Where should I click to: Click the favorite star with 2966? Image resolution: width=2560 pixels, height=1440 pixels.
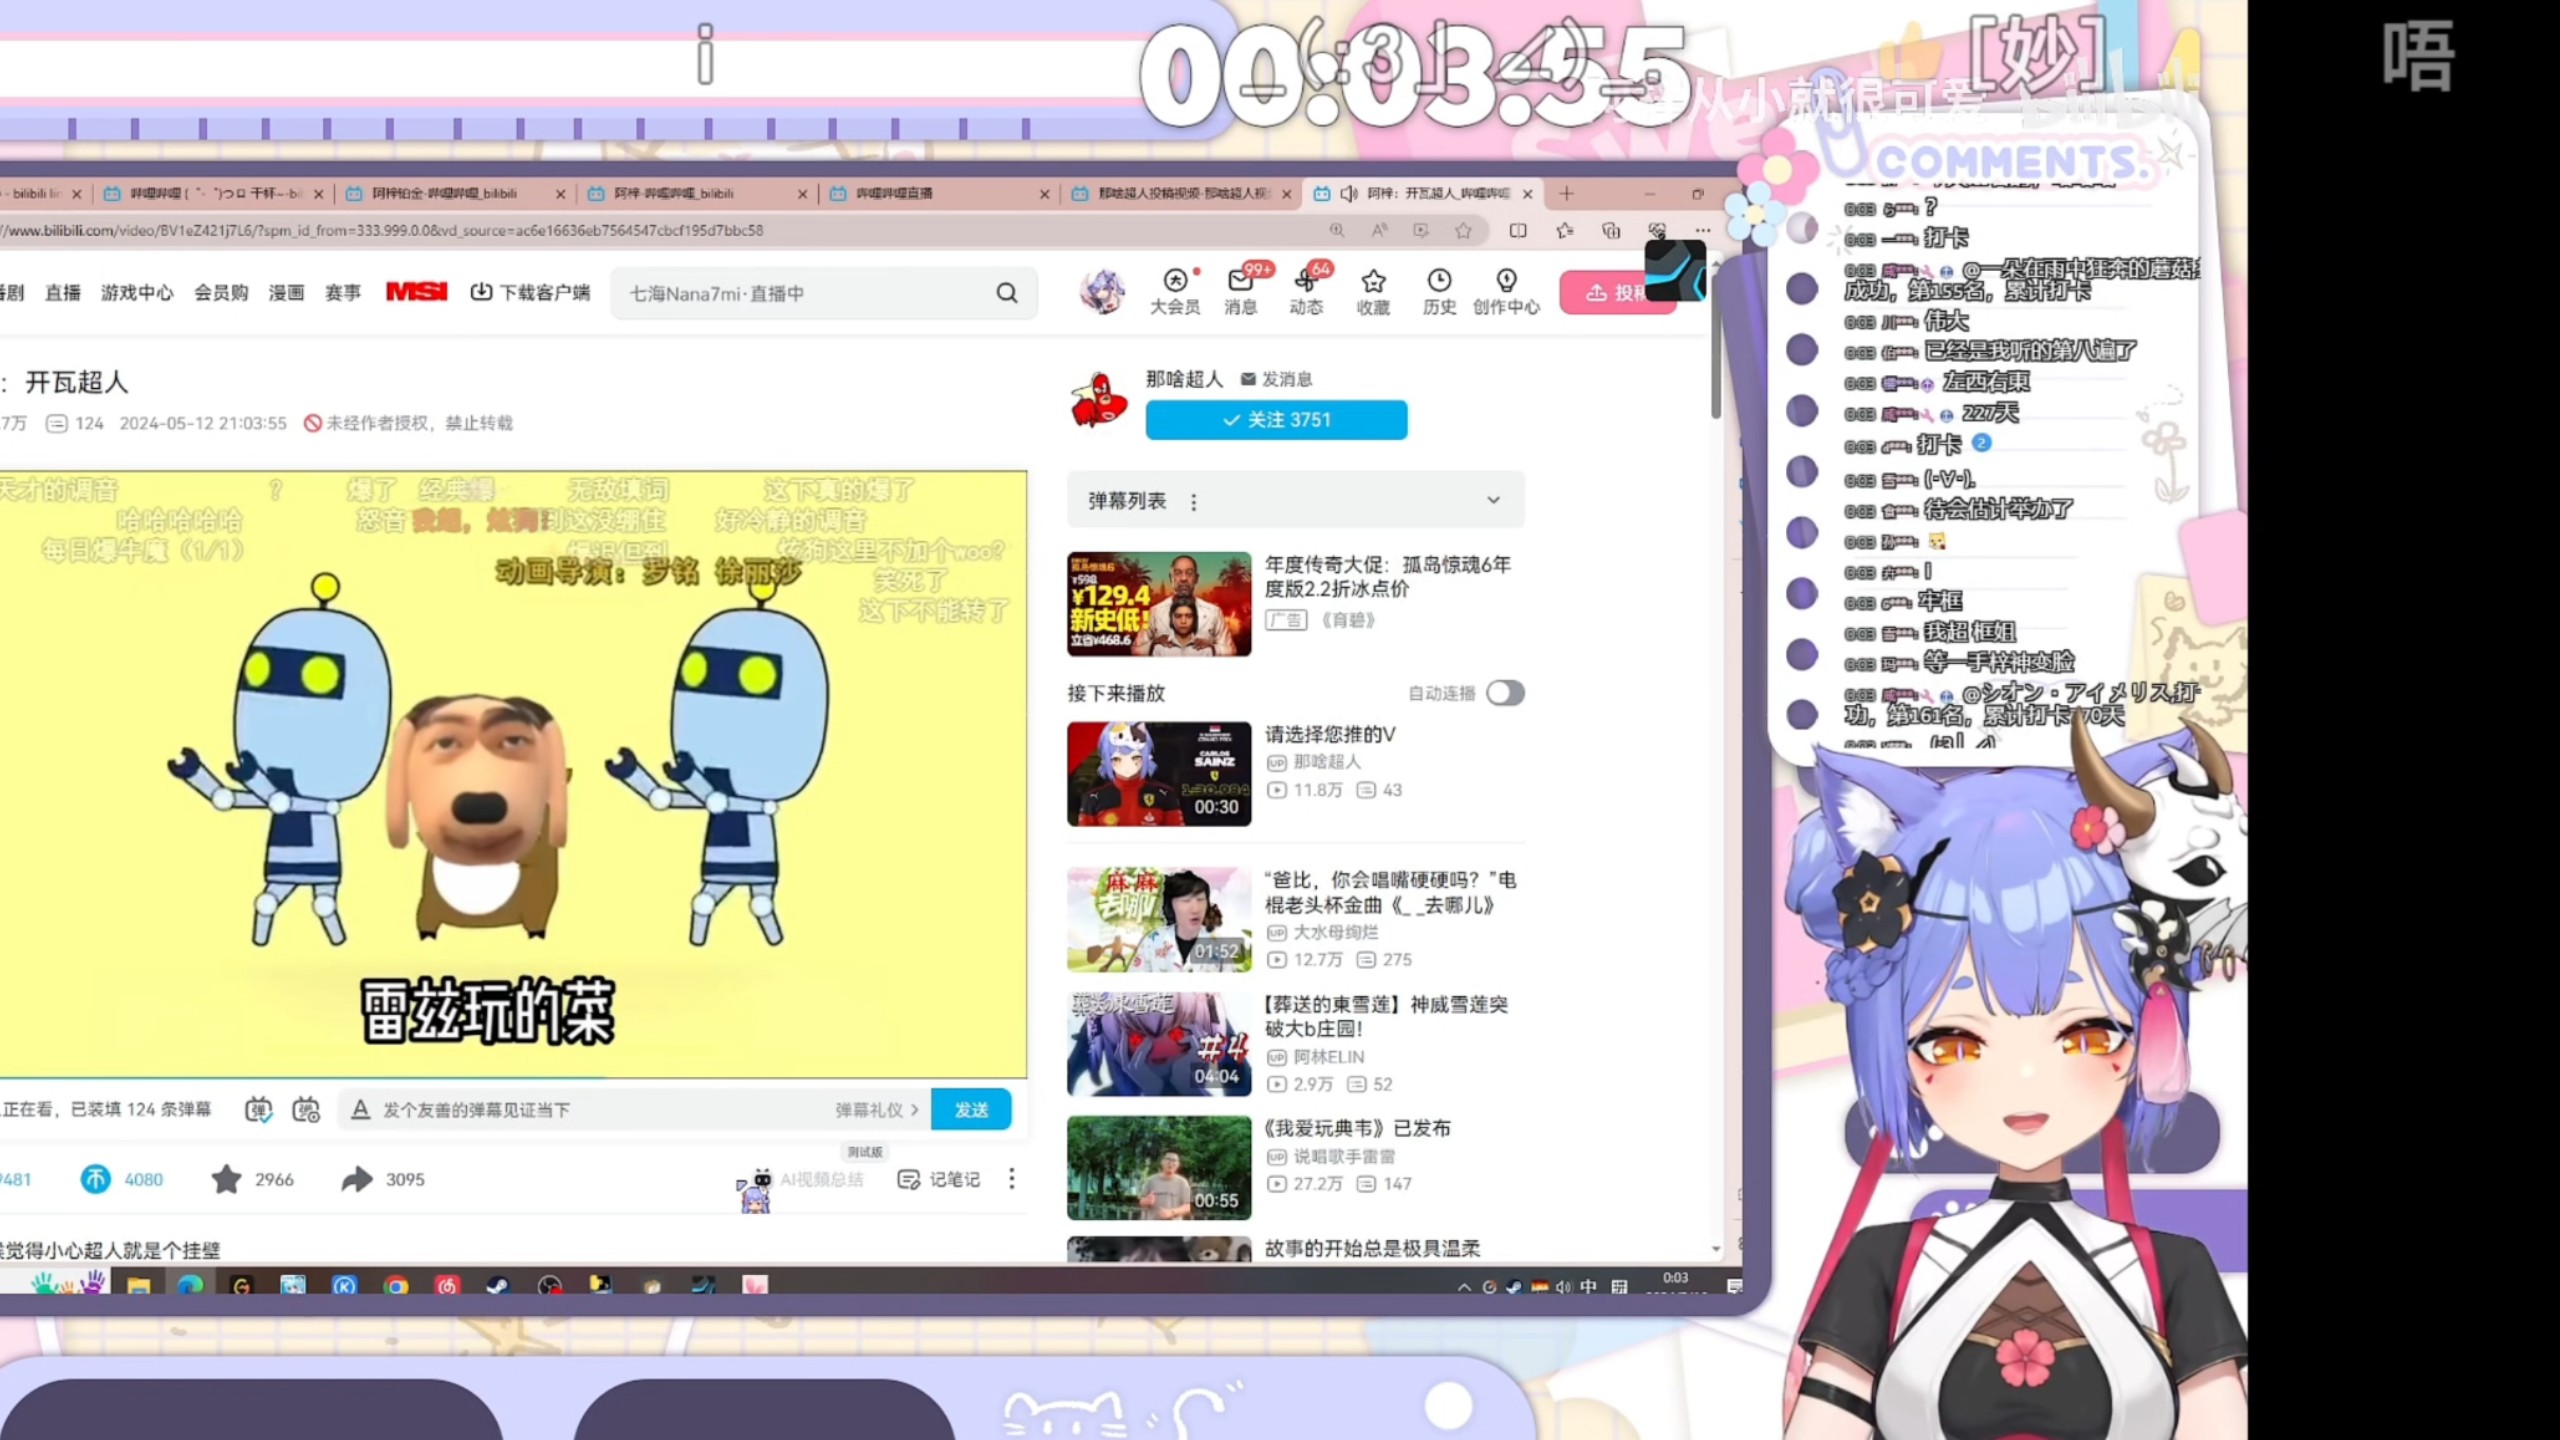pos(226,1179)
